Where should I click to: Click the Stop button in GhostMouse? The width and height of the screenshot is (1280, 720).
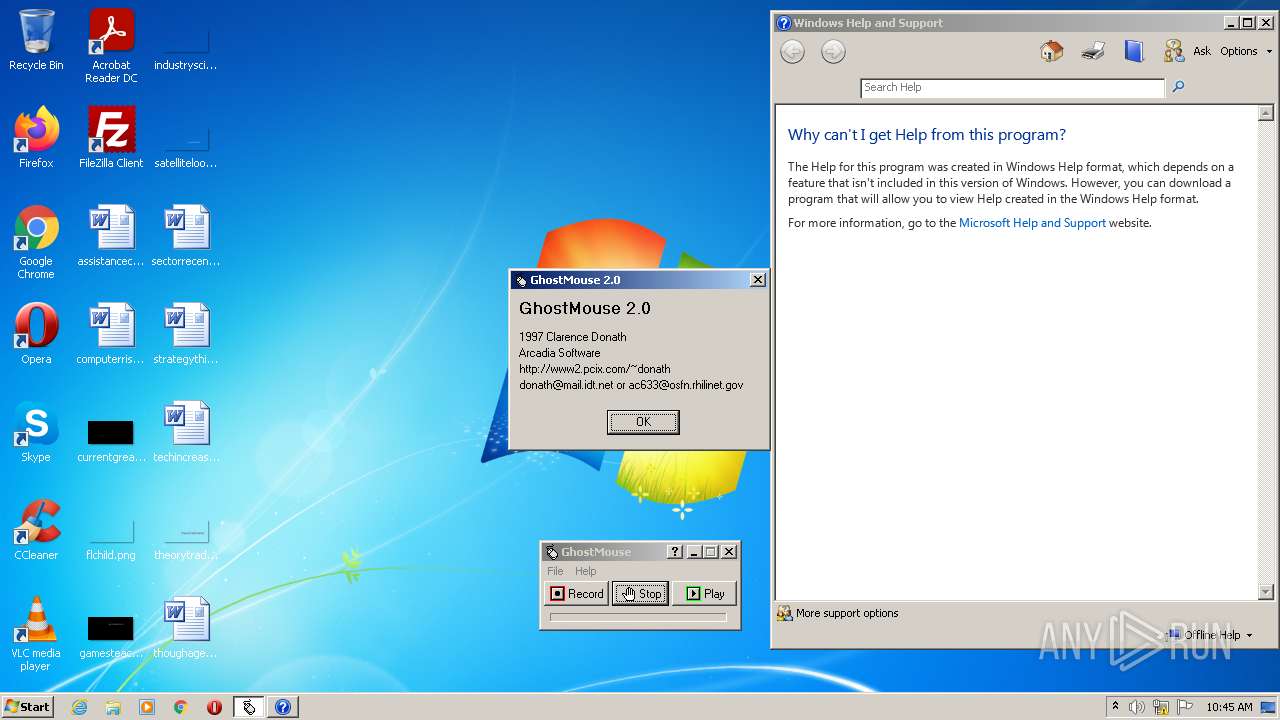[x=640, y=593]
